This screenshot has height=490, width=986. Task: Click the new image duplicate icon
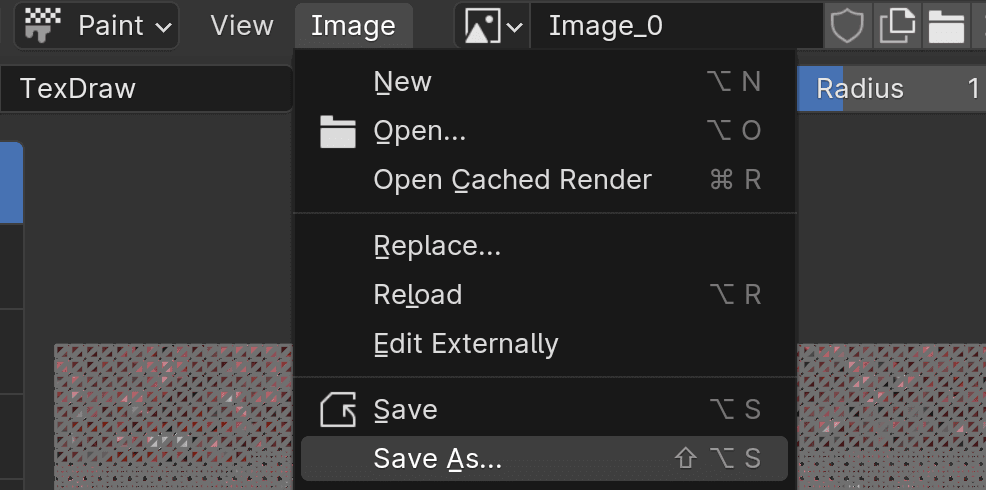click(x=897, y=26)
